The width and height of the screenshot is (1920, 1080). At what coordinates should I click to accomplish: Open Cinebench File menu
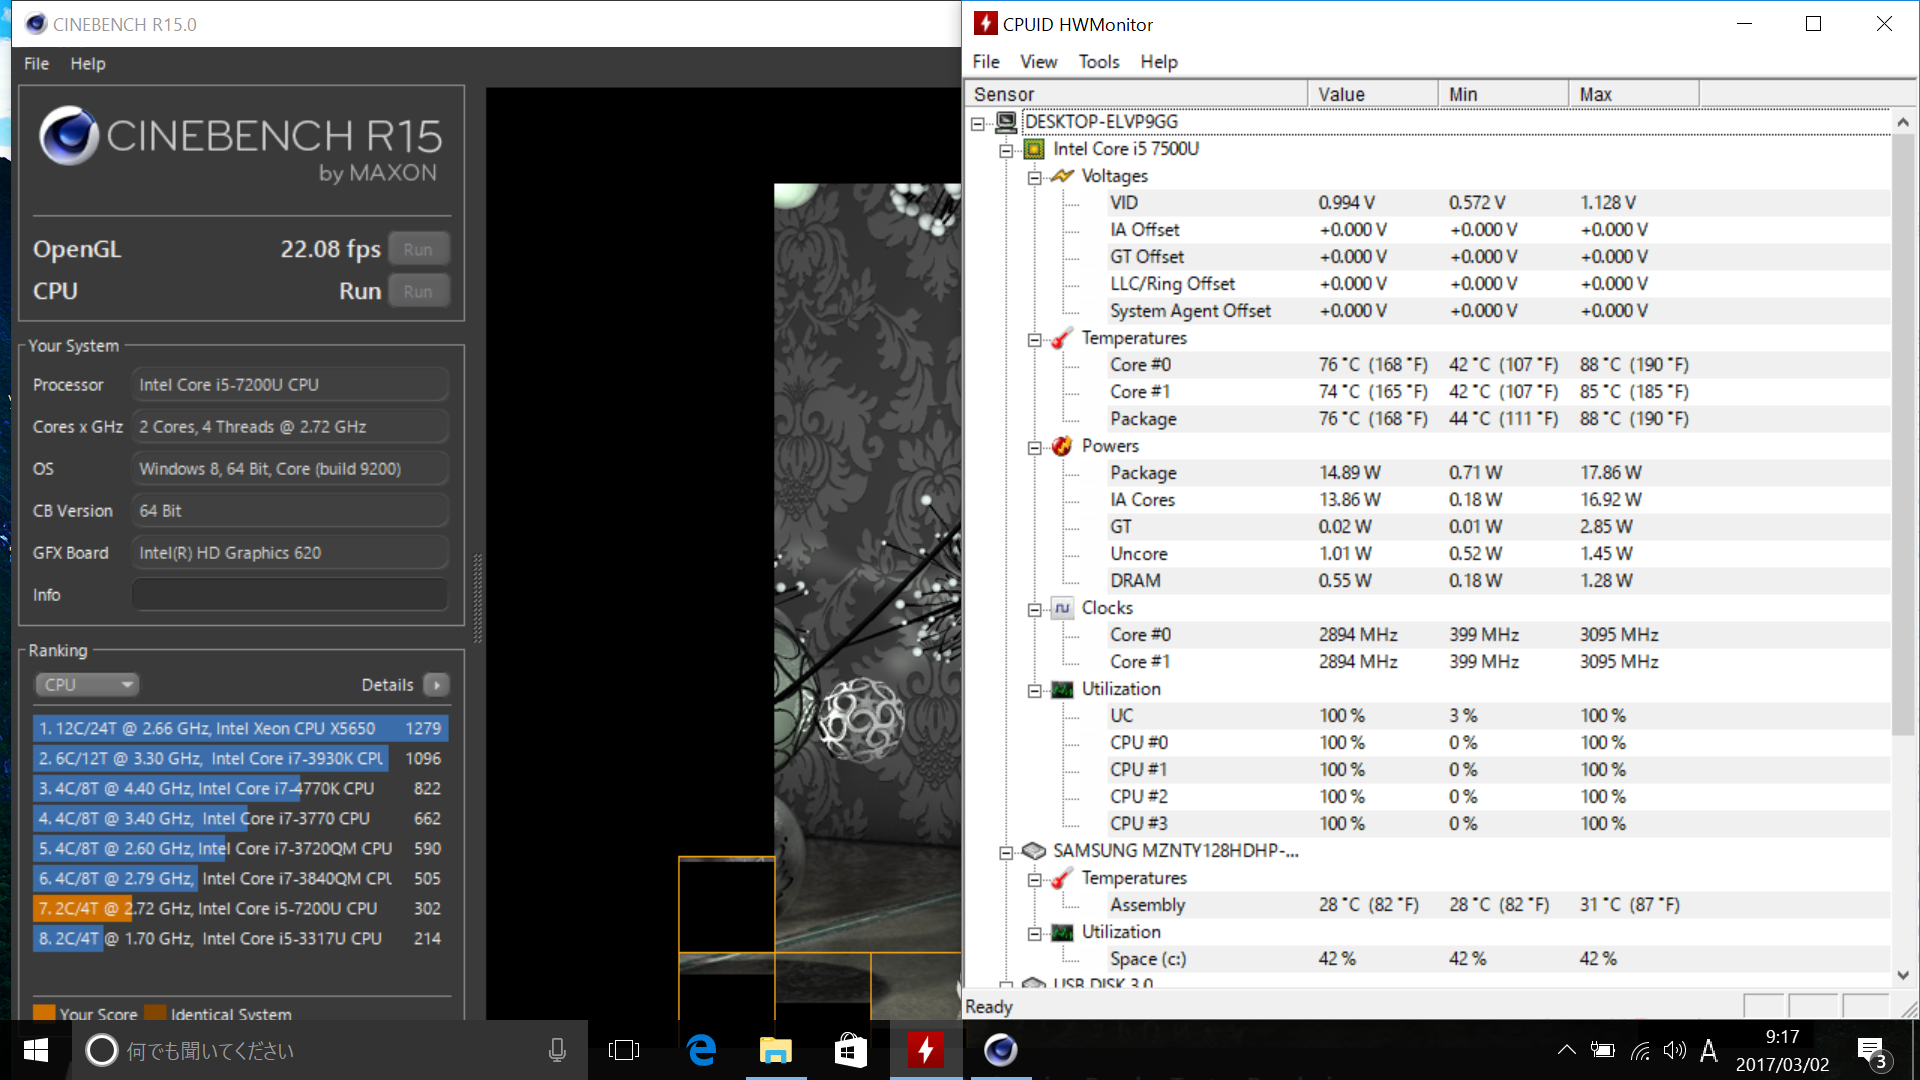click(x=36, y=63)
